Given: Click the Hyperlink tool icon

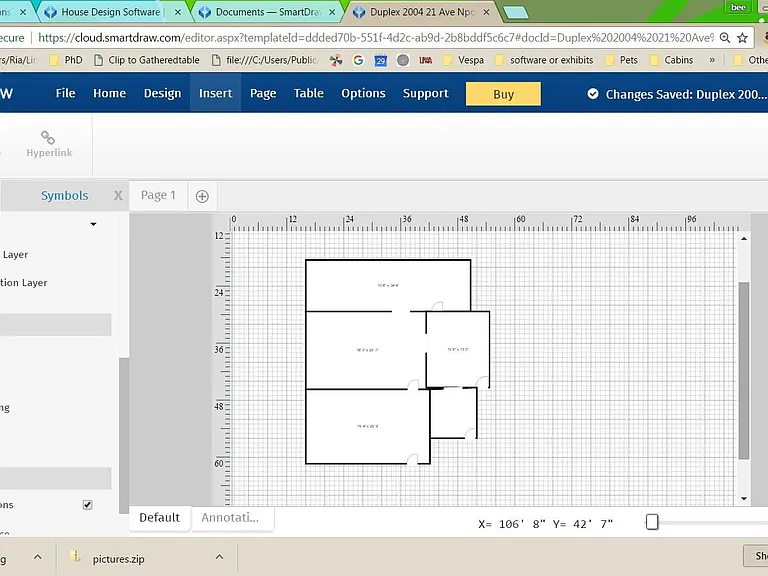Looking at the screenshot, I should (x=48, y=138).
